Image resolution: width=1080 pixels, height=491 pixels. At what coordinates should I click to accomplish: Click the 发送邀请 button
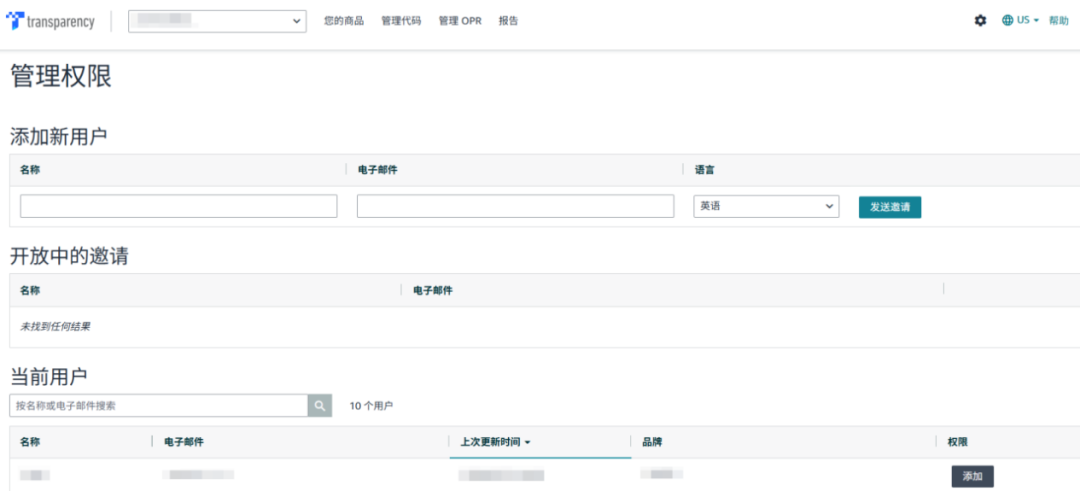coord(890,207)
